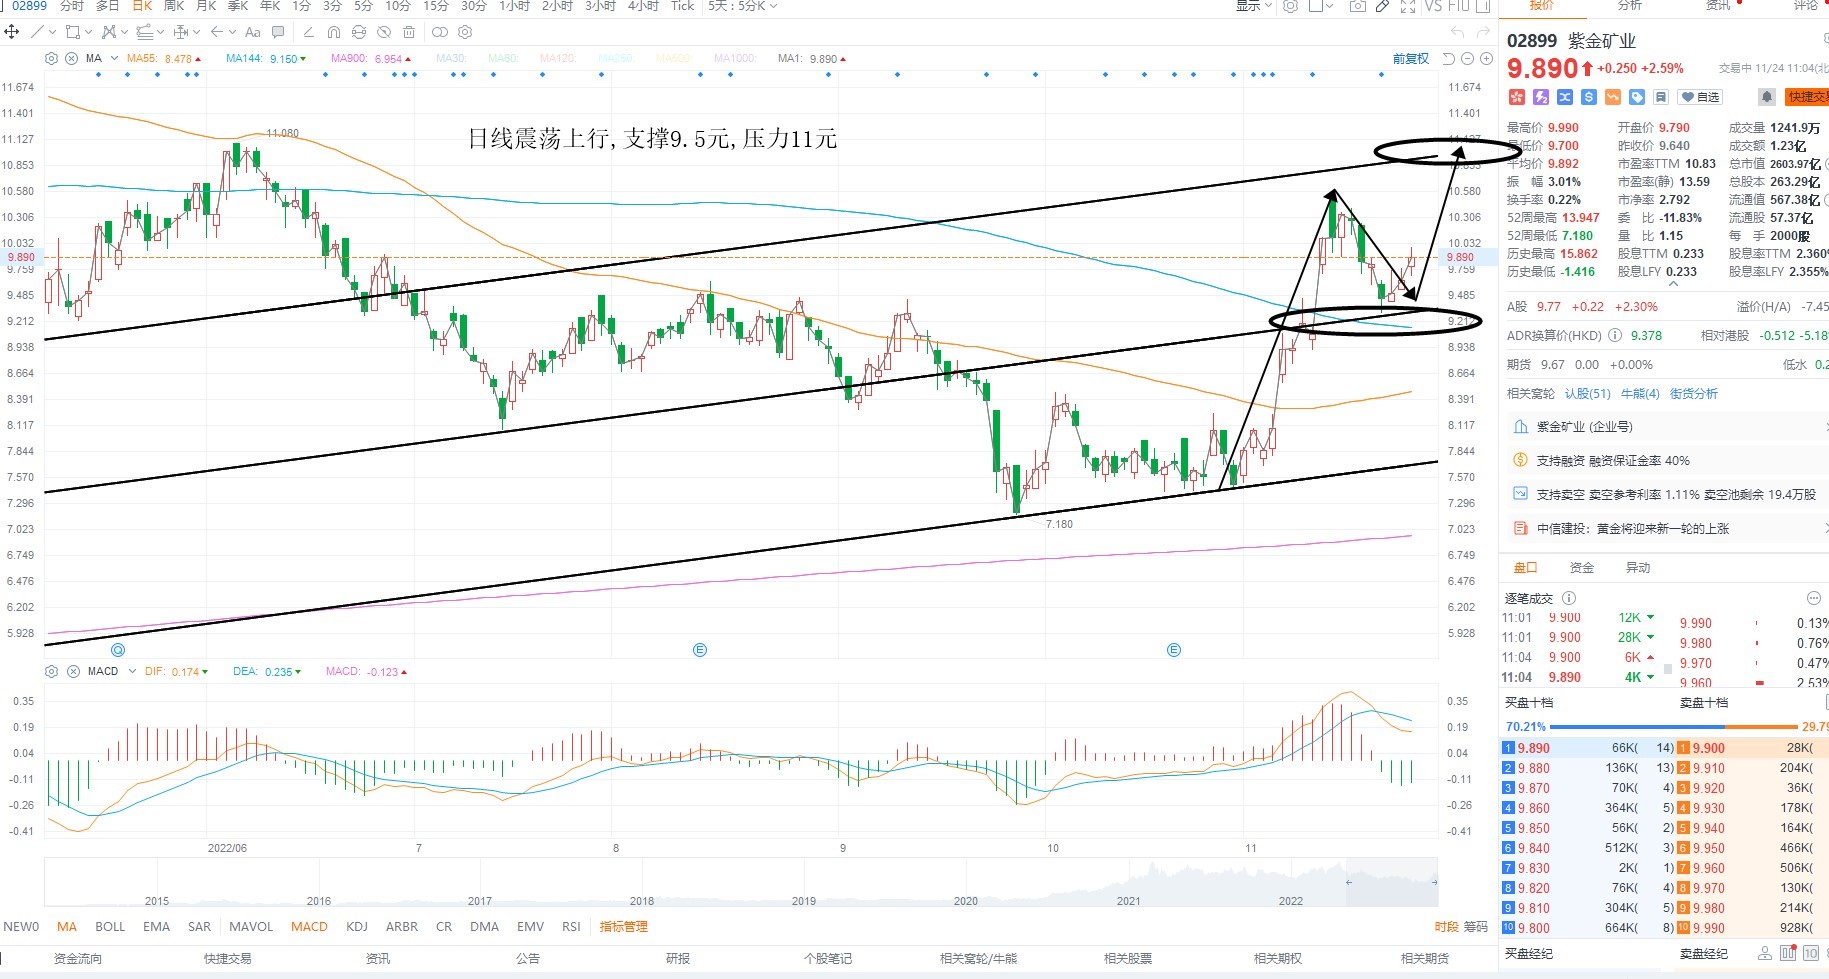The width and height of the screenshot is (1829, 979).
Task: Switch to 30分 timeframe
Action: tap(474, 6)
